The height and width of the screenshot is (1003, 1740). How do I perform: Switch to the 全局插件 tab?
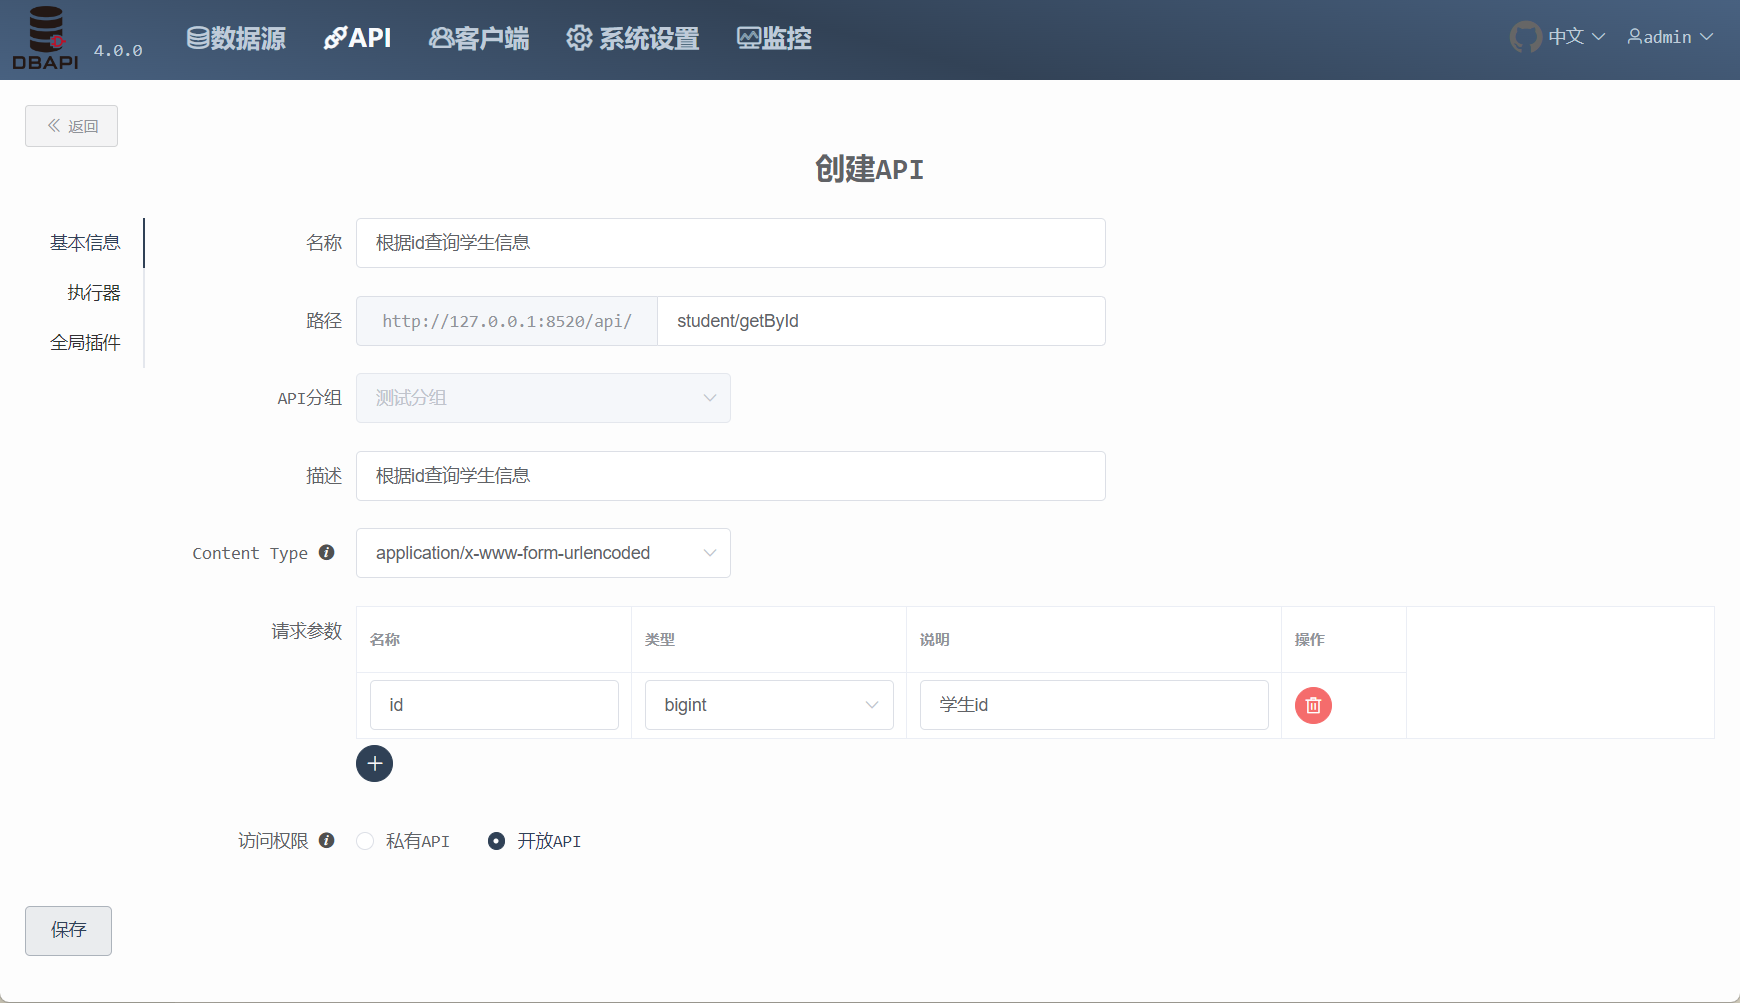point(85,343)
